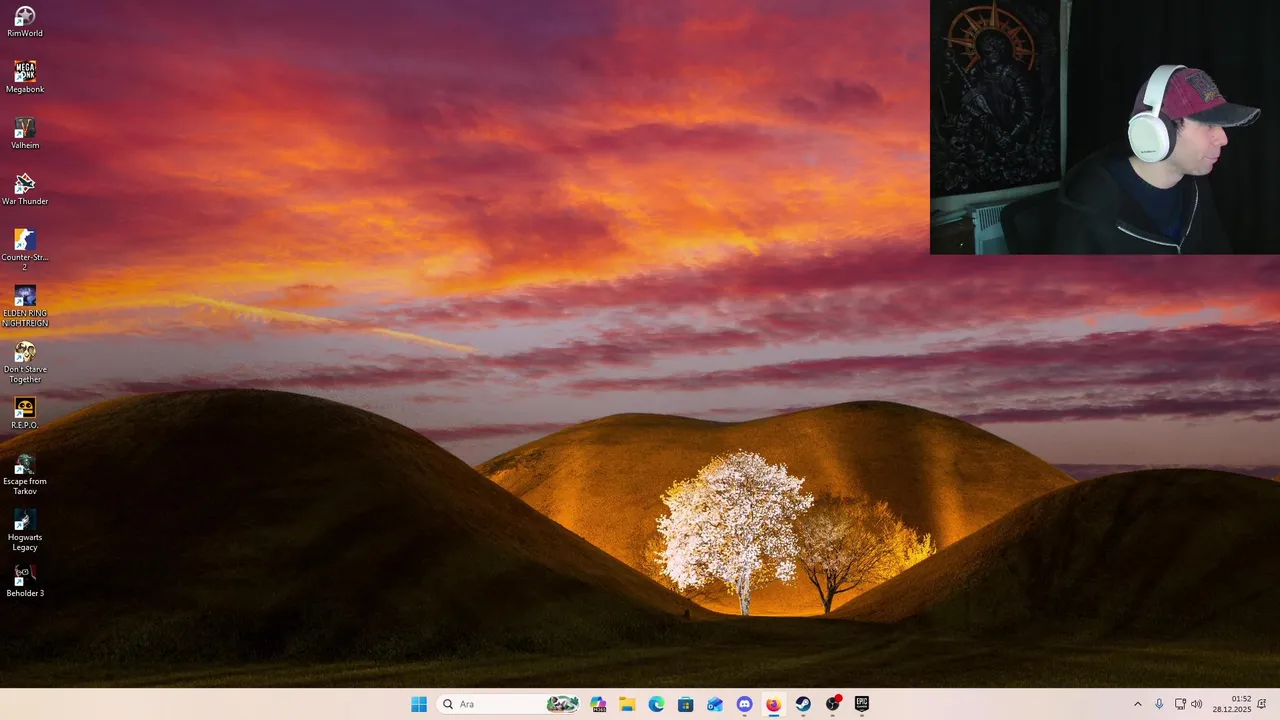The width and height of the screenshot is (1280, 720).
Task: Click the Don't Starve Together shortcut
Action: 25,362
